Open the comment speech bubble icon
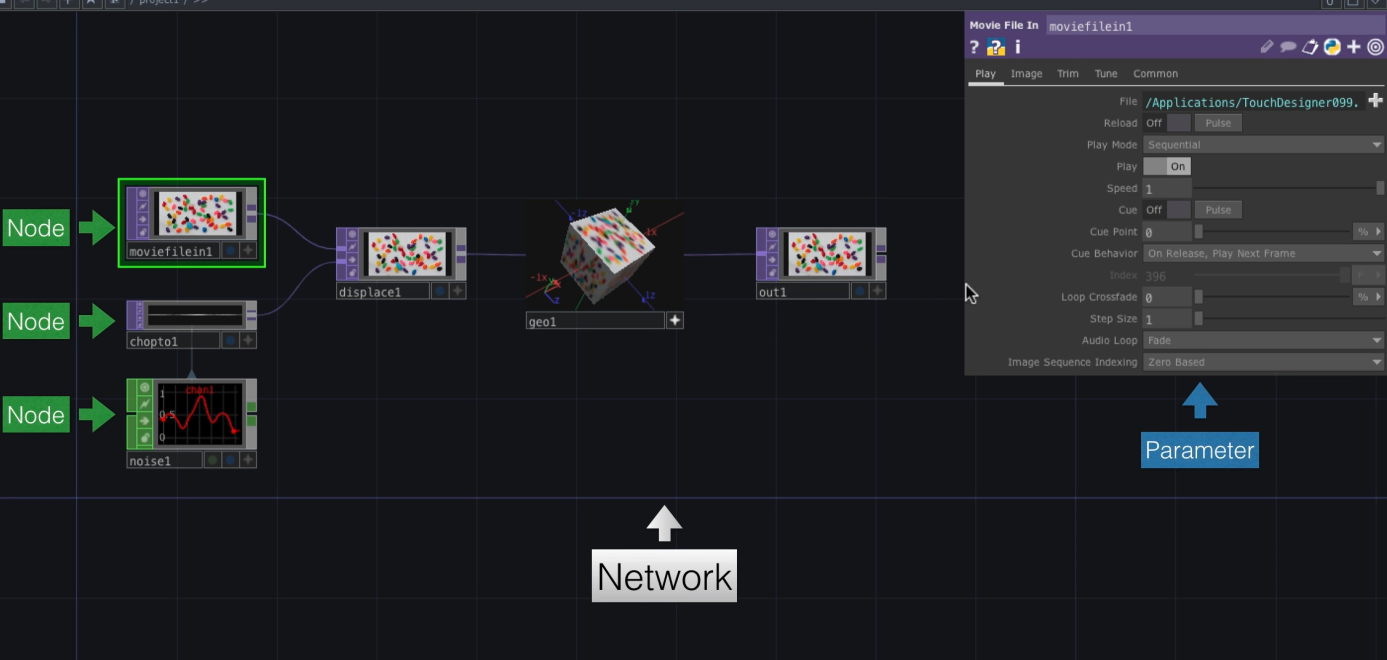The height and width of the screenshot is (660, 1387). (x=1289, y=47)
